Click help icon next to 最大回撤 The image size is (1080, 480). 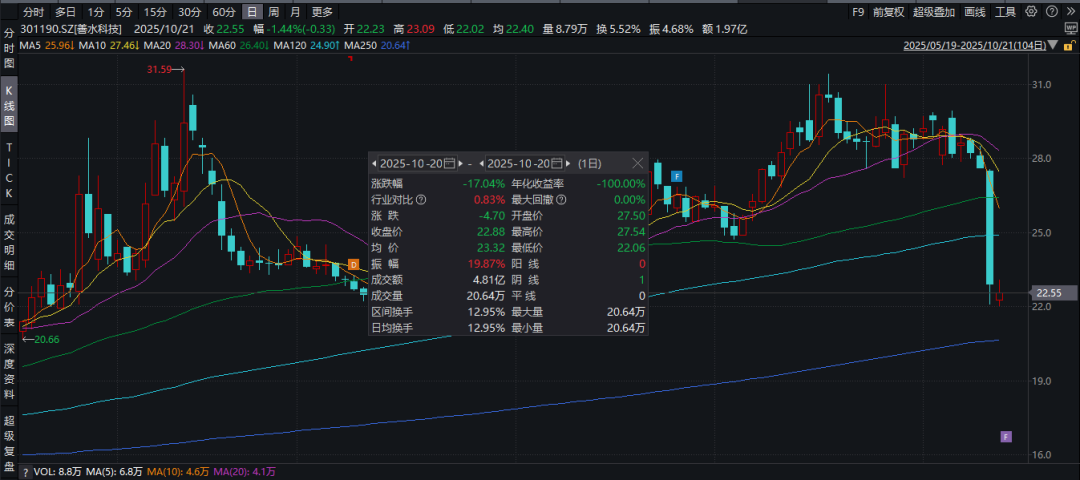(x=560, y=200)
